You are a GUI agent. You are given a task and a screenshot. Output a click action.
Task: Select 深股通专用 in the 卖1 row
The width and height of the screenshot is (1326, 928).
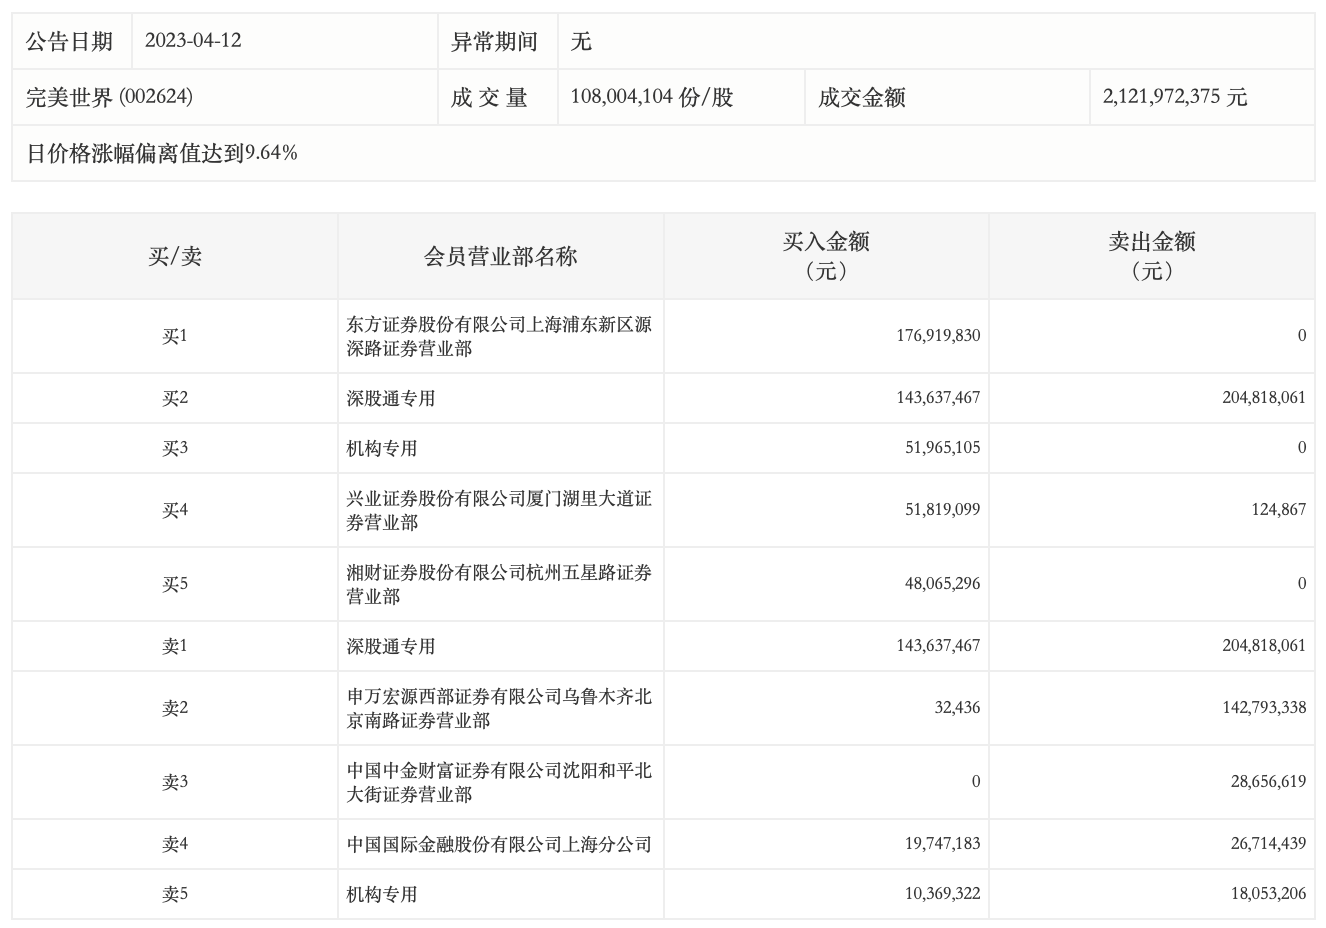(391, 646)
